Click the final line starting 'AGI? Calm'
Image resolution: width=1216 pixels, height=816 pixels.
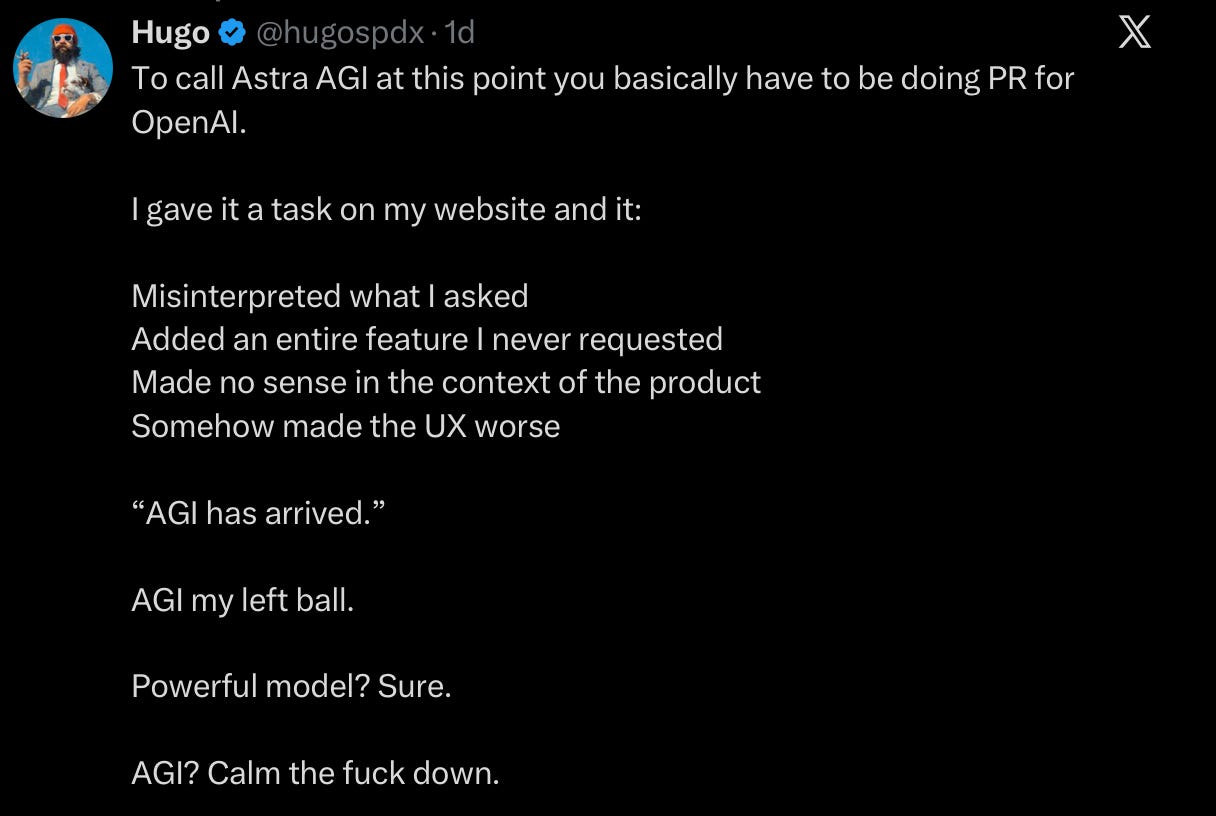(314, 773)
